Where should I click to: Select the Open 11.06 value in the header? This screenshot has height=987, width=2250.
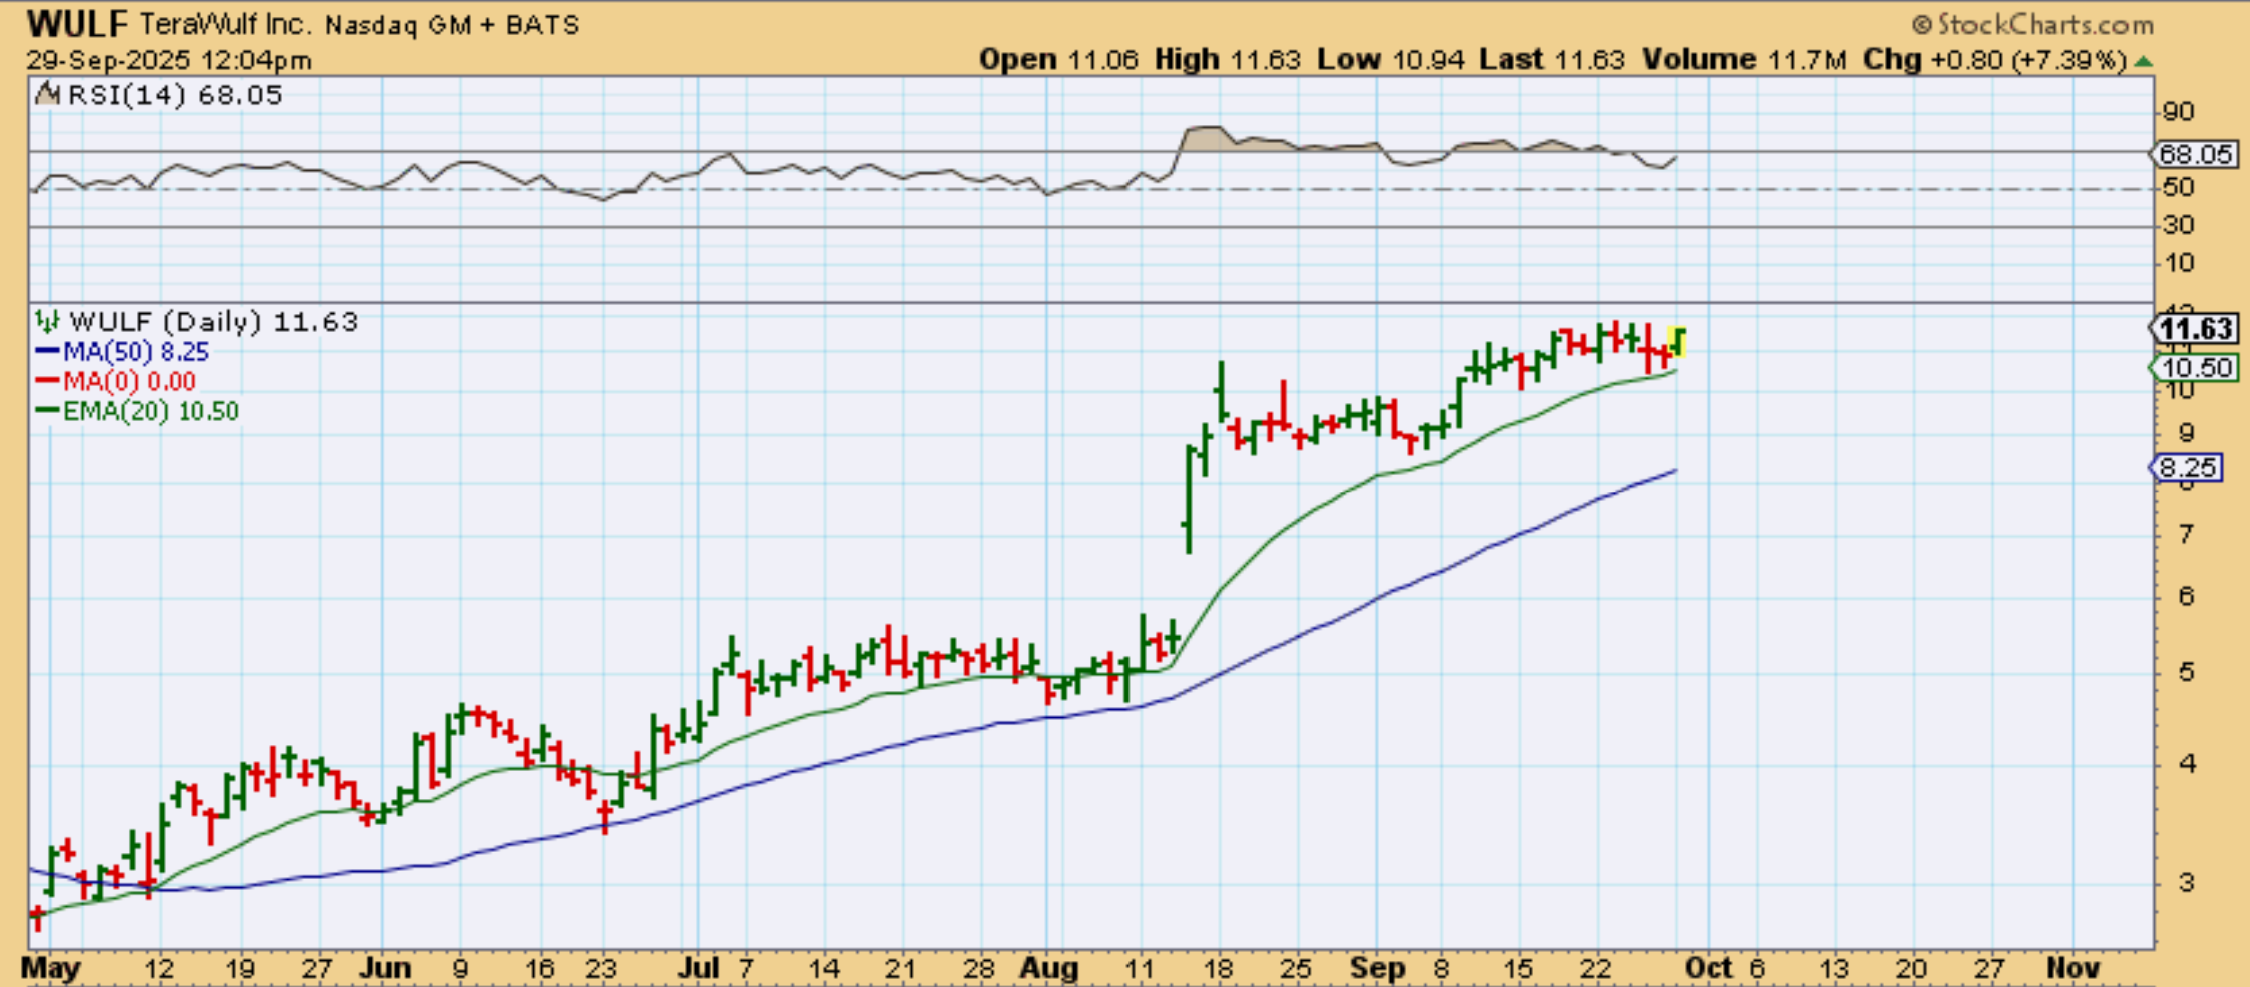tap(1058, 60)
